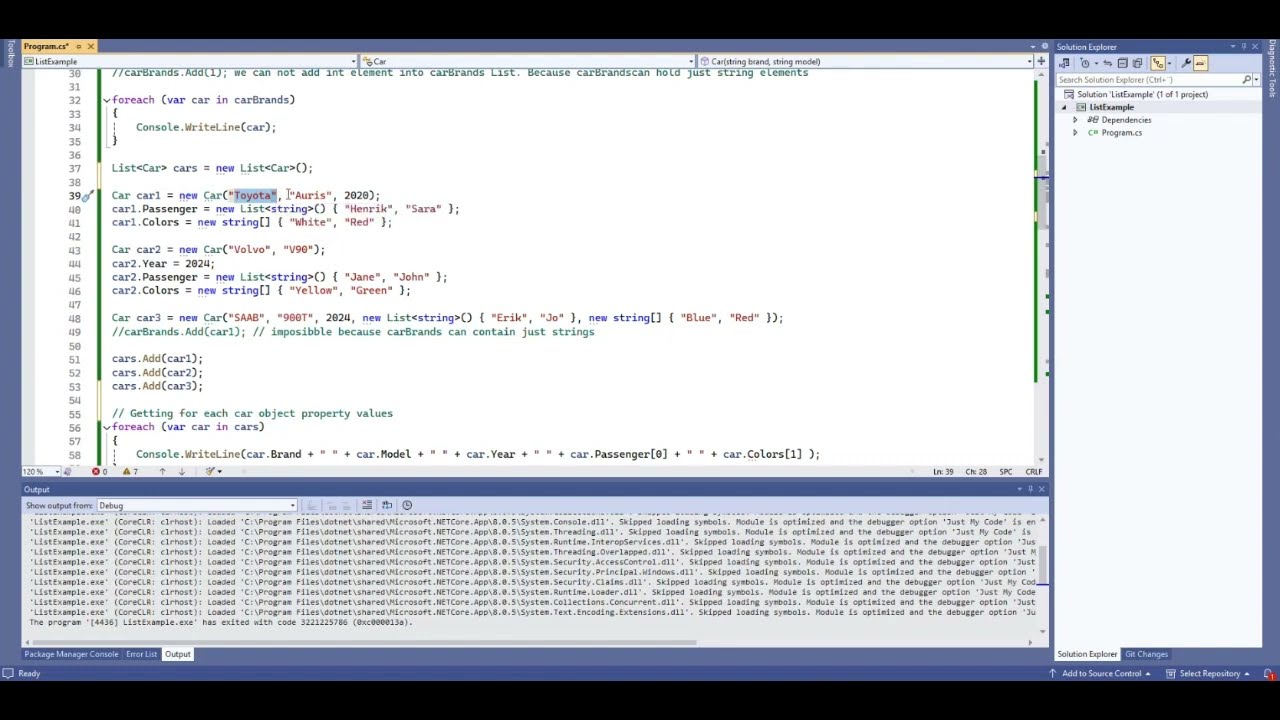Open the ListExample project navigation dropdown
Viewport: 1280px width, 720px height.
[x=189, y=61]
